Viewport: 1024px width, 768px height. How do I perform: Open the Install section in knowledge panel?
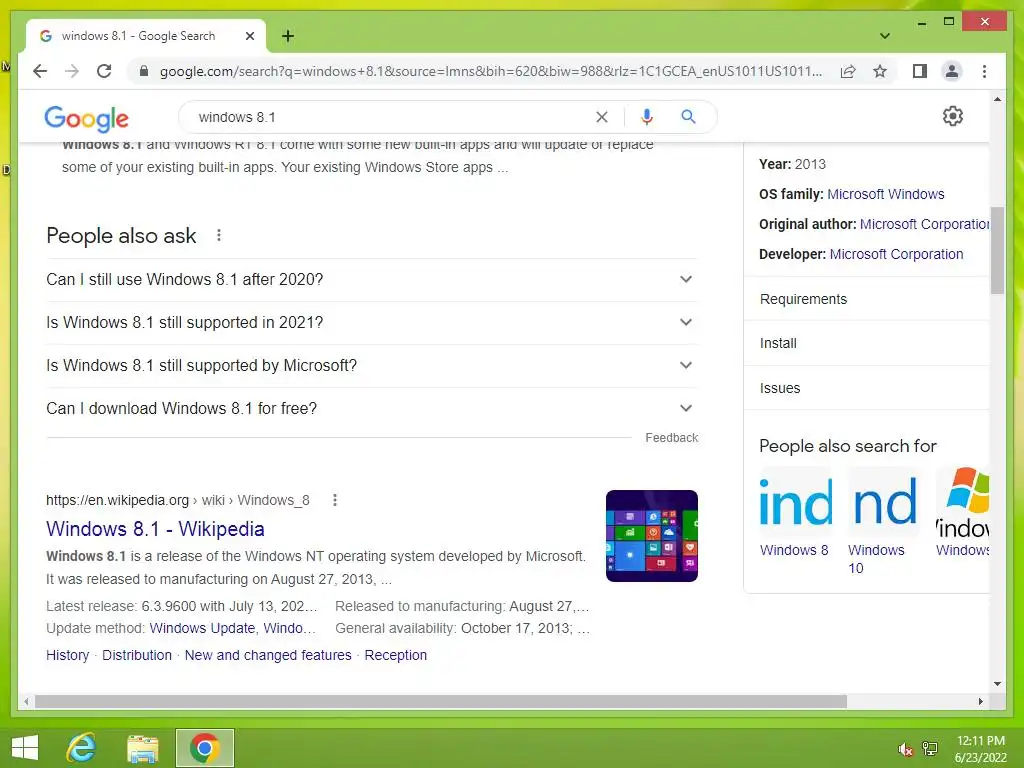point(866,344)
